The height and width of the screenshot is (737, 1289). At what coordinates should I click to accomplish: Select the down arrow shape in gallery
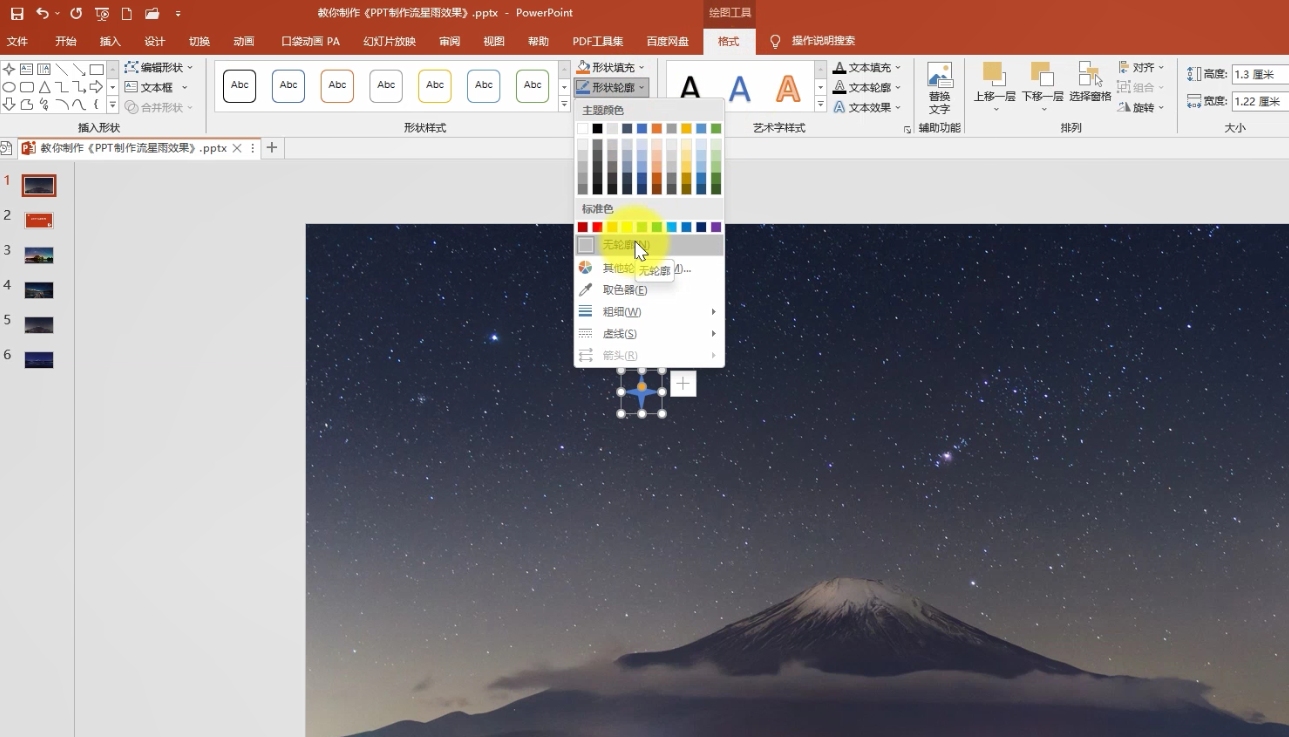[x=9, y=104]
